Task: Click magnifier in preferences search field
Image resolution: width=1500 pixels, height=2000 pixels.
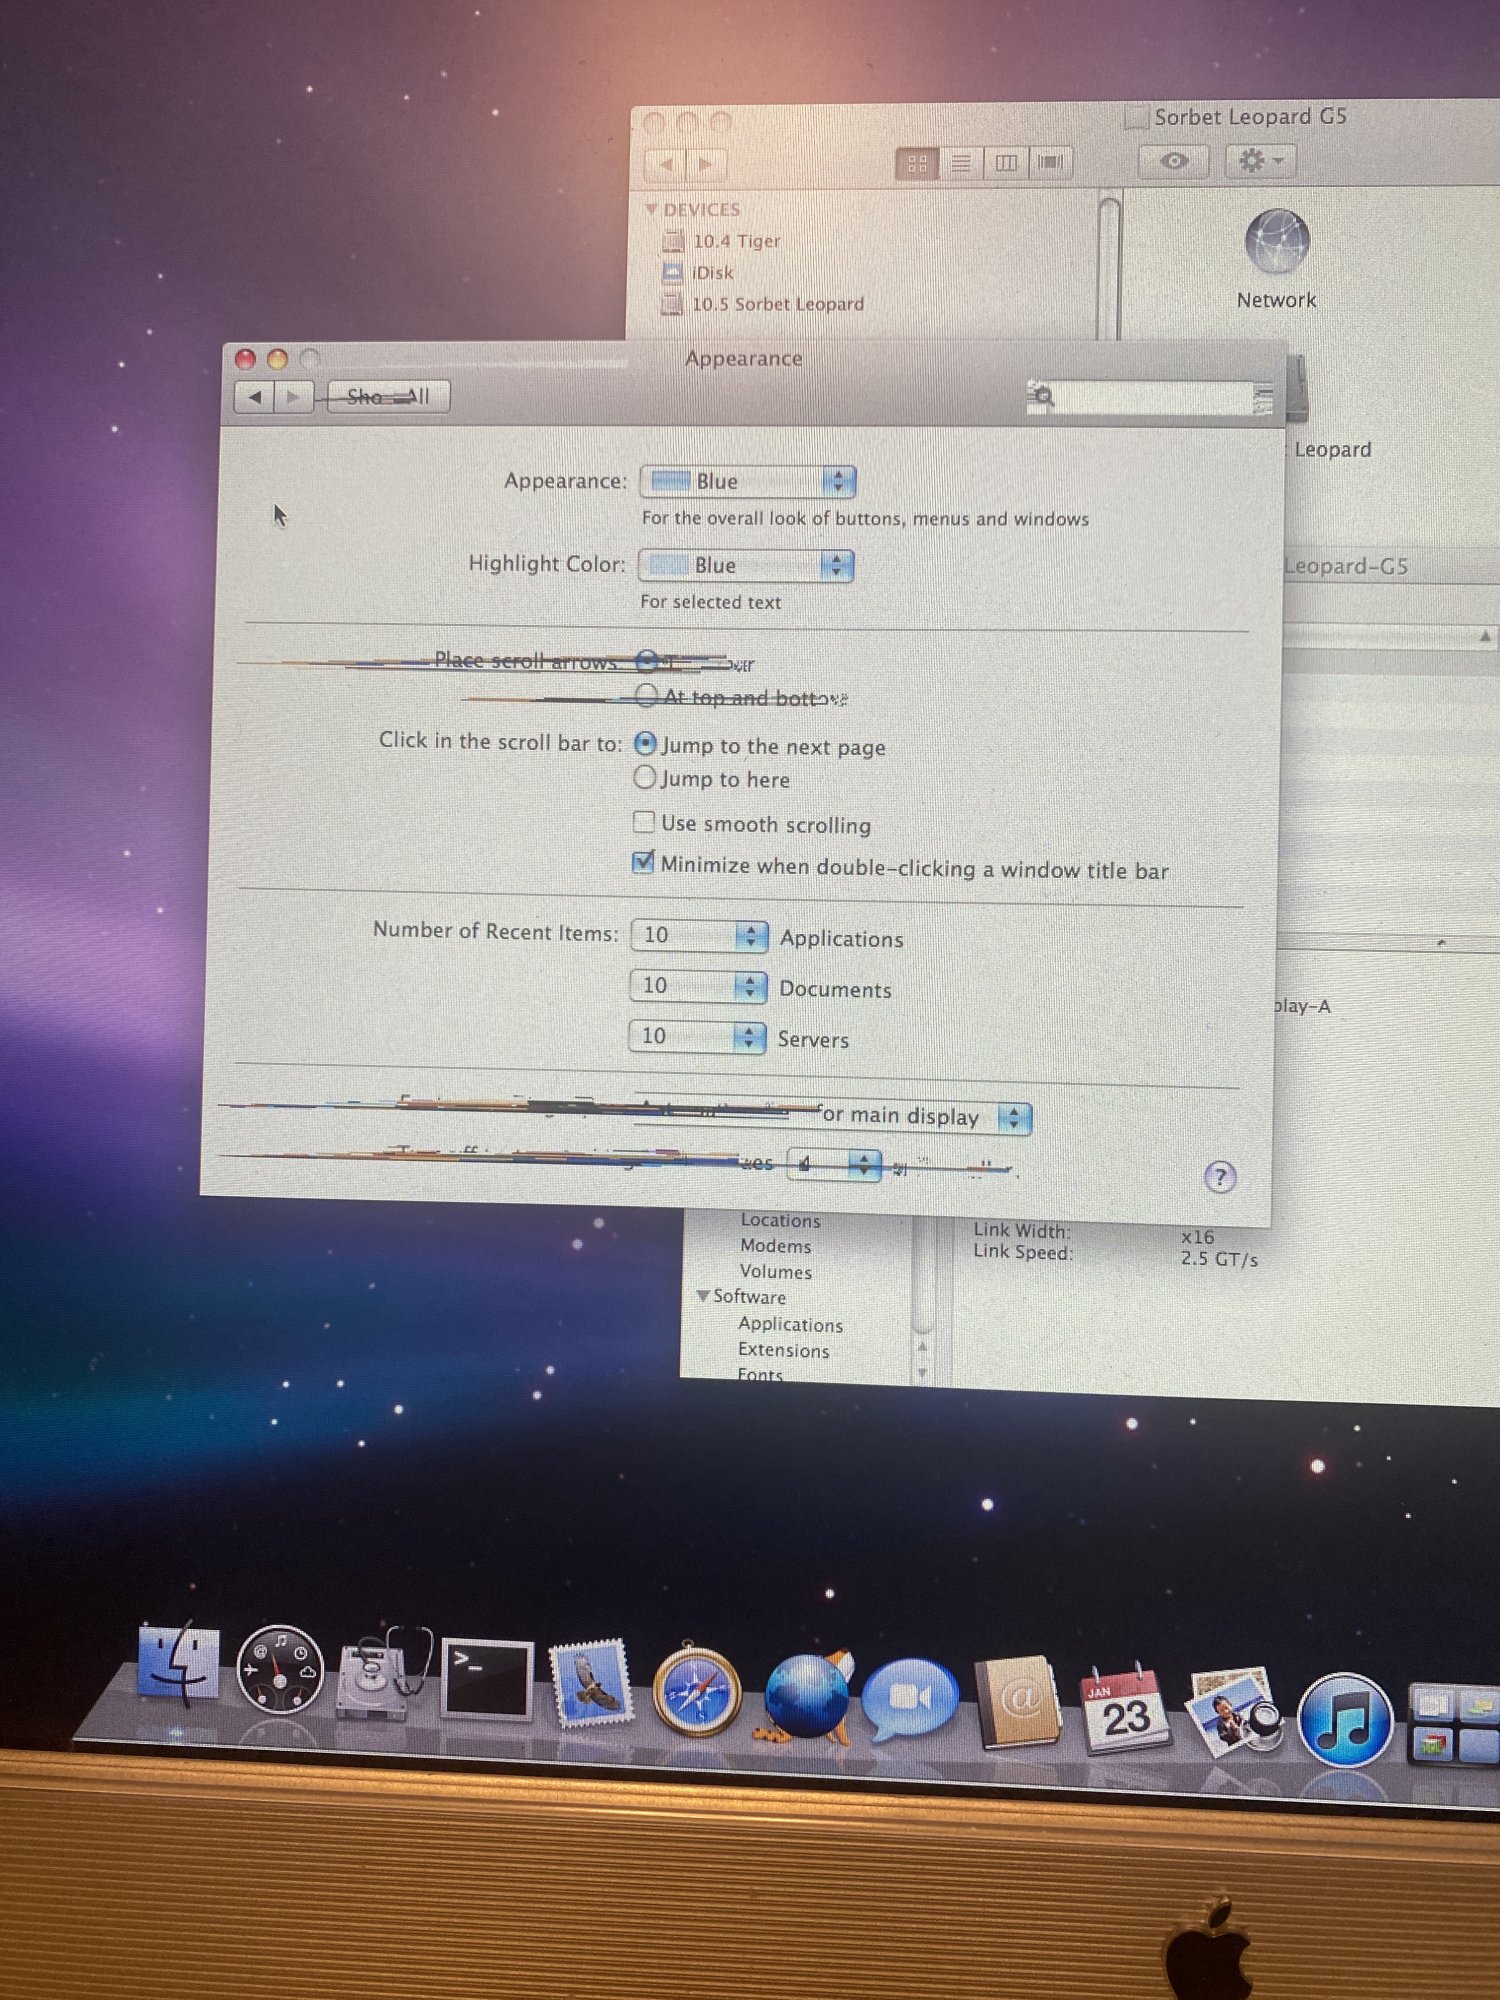Action: coord(1043,397)
